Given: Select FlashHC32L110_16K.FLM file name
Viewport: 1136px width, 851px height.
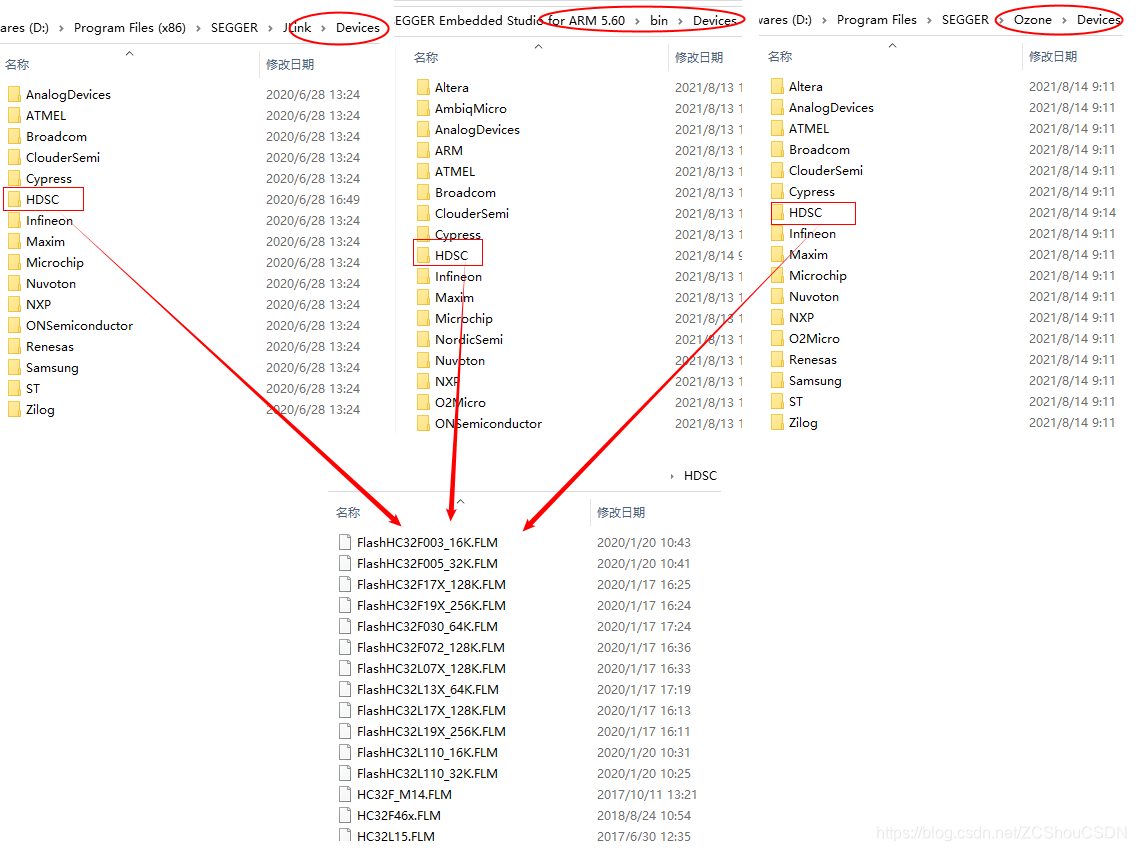Looking at the screenshot, I should tap(427, 752).
